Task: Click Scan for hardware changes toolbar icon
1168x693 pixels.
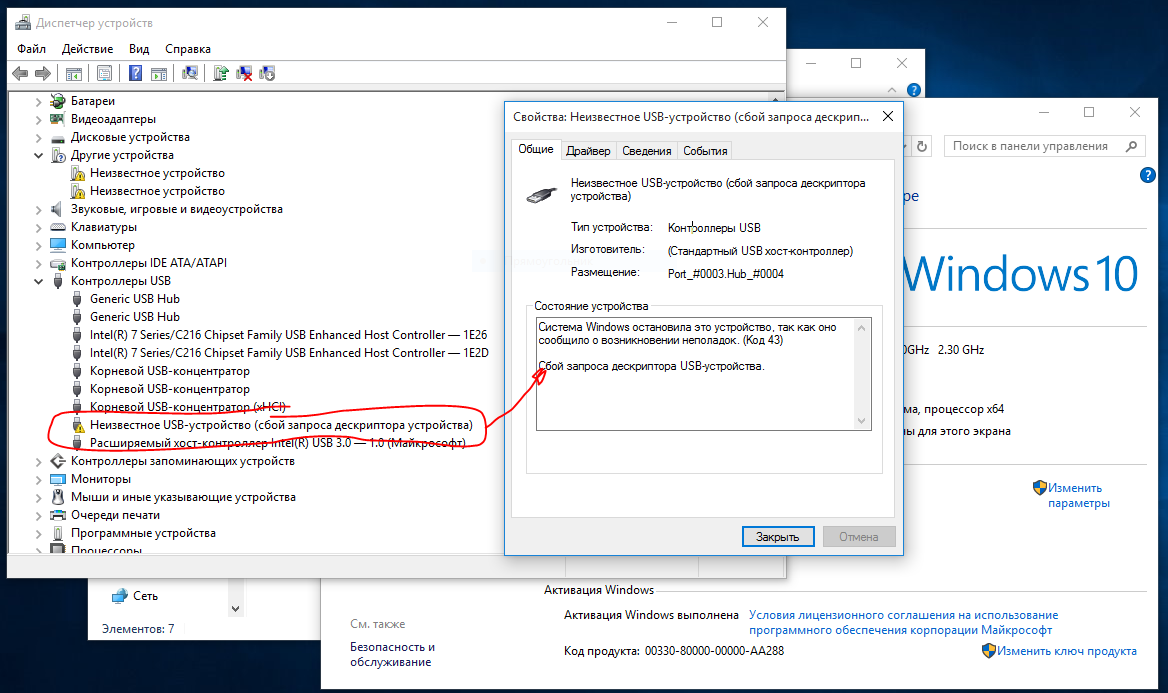Action: [x=190, y=73]
